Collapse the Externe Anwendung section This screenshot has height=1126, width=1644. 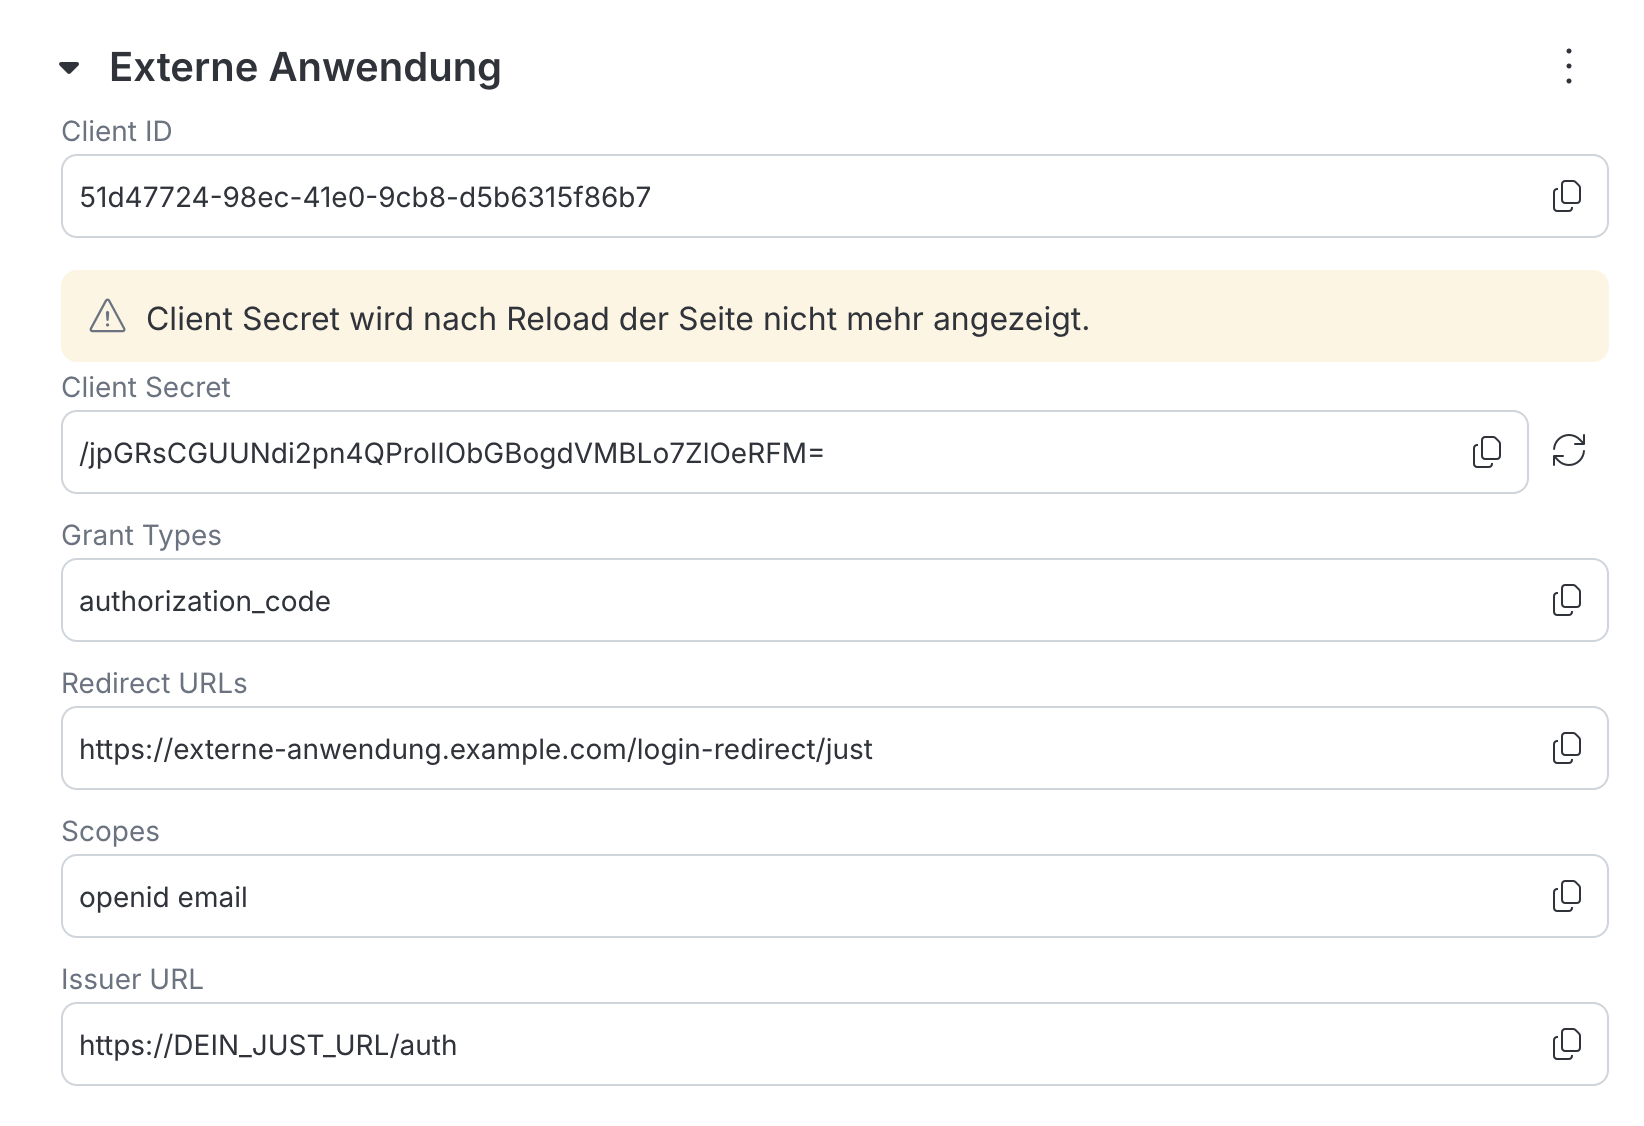[x=69, y=68]
